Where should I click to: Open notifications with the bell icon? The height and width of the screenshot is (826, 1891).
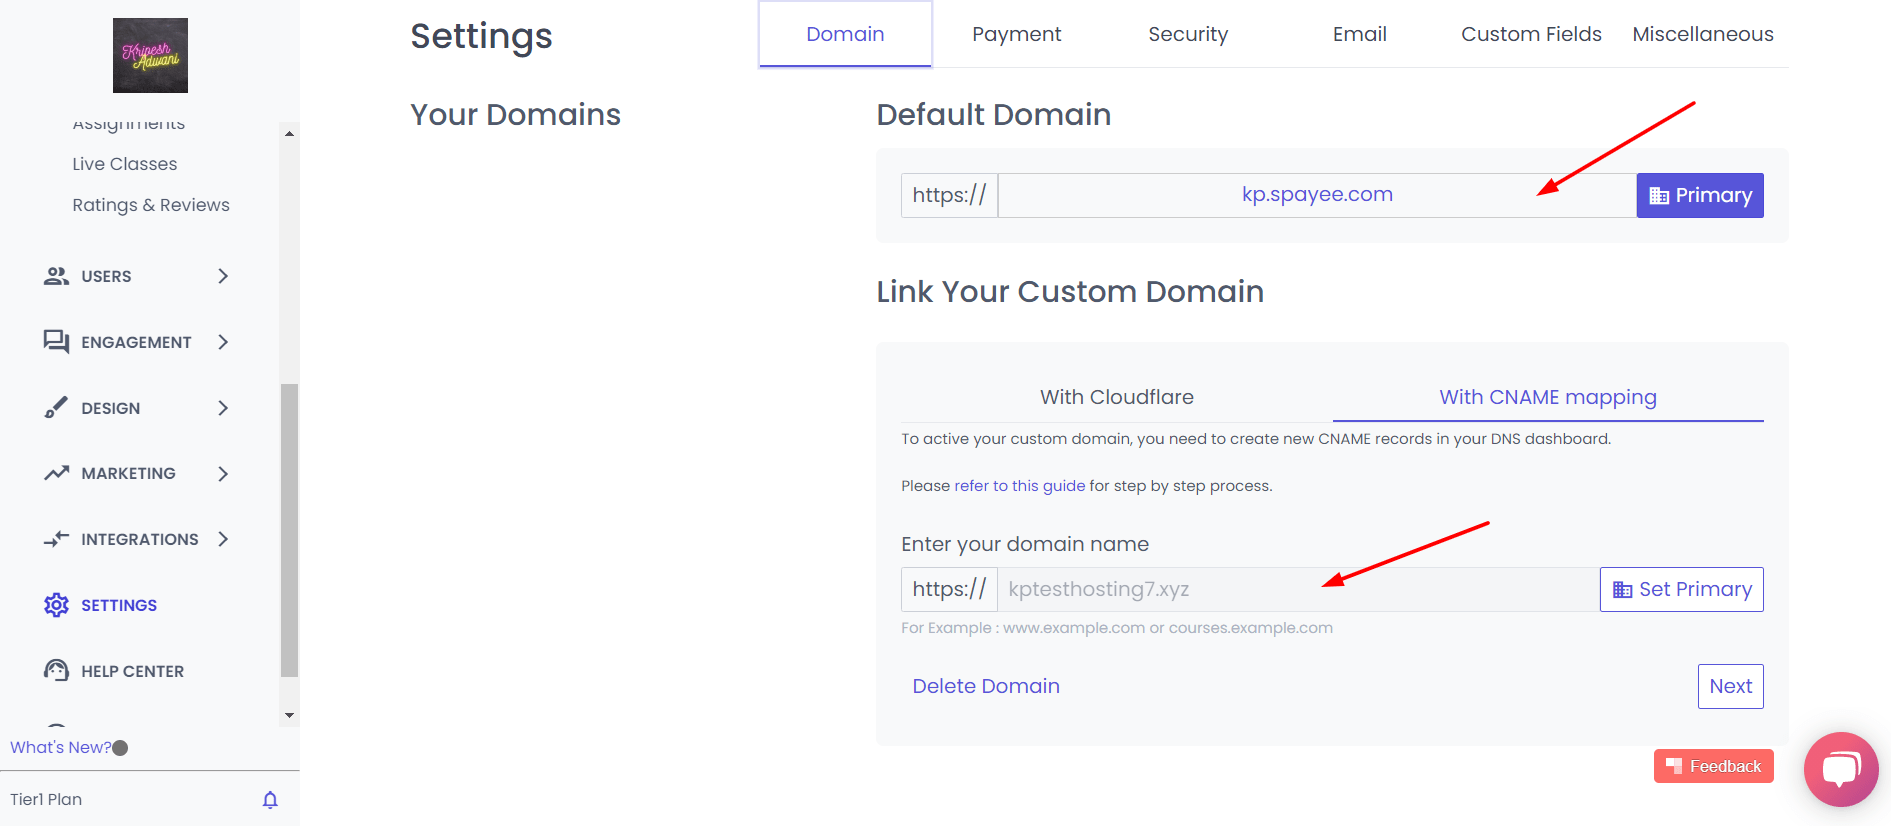point(270,800)
